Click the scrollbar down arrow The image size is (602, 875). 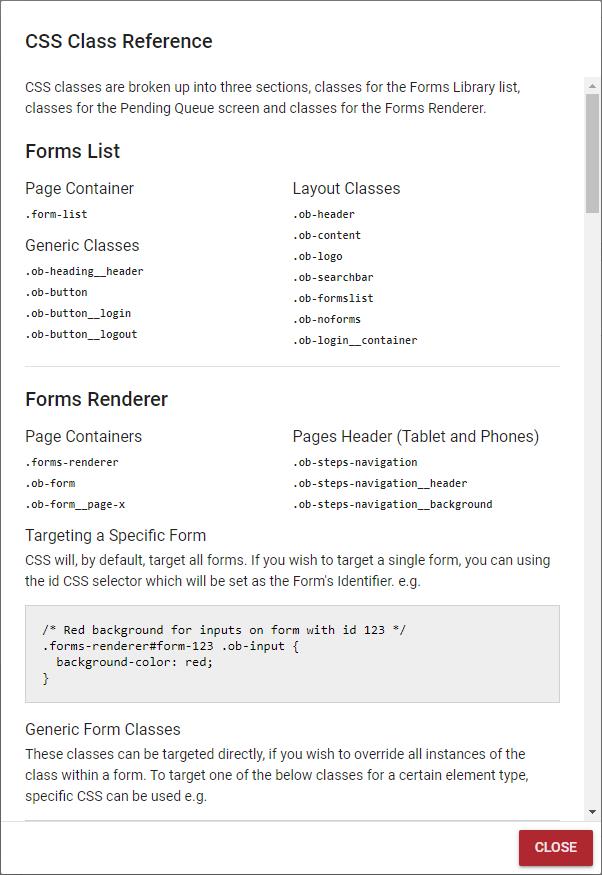click(592, 812)
